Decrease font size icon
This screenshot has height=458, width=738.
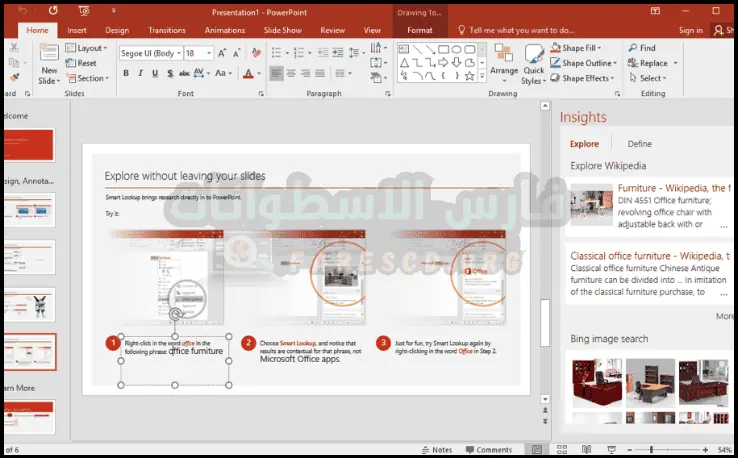coord(237,53)
